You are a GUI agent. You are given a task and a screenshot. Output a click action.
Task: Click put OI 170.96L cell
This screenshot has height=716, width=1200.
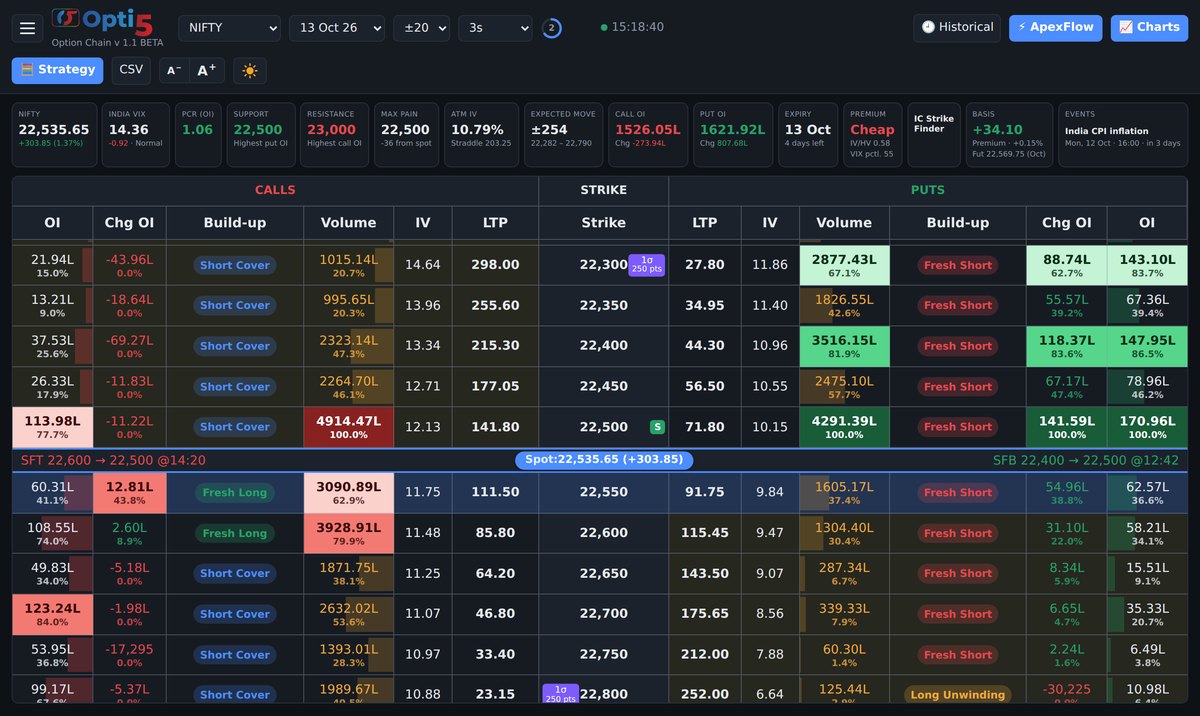point(1147,427)
